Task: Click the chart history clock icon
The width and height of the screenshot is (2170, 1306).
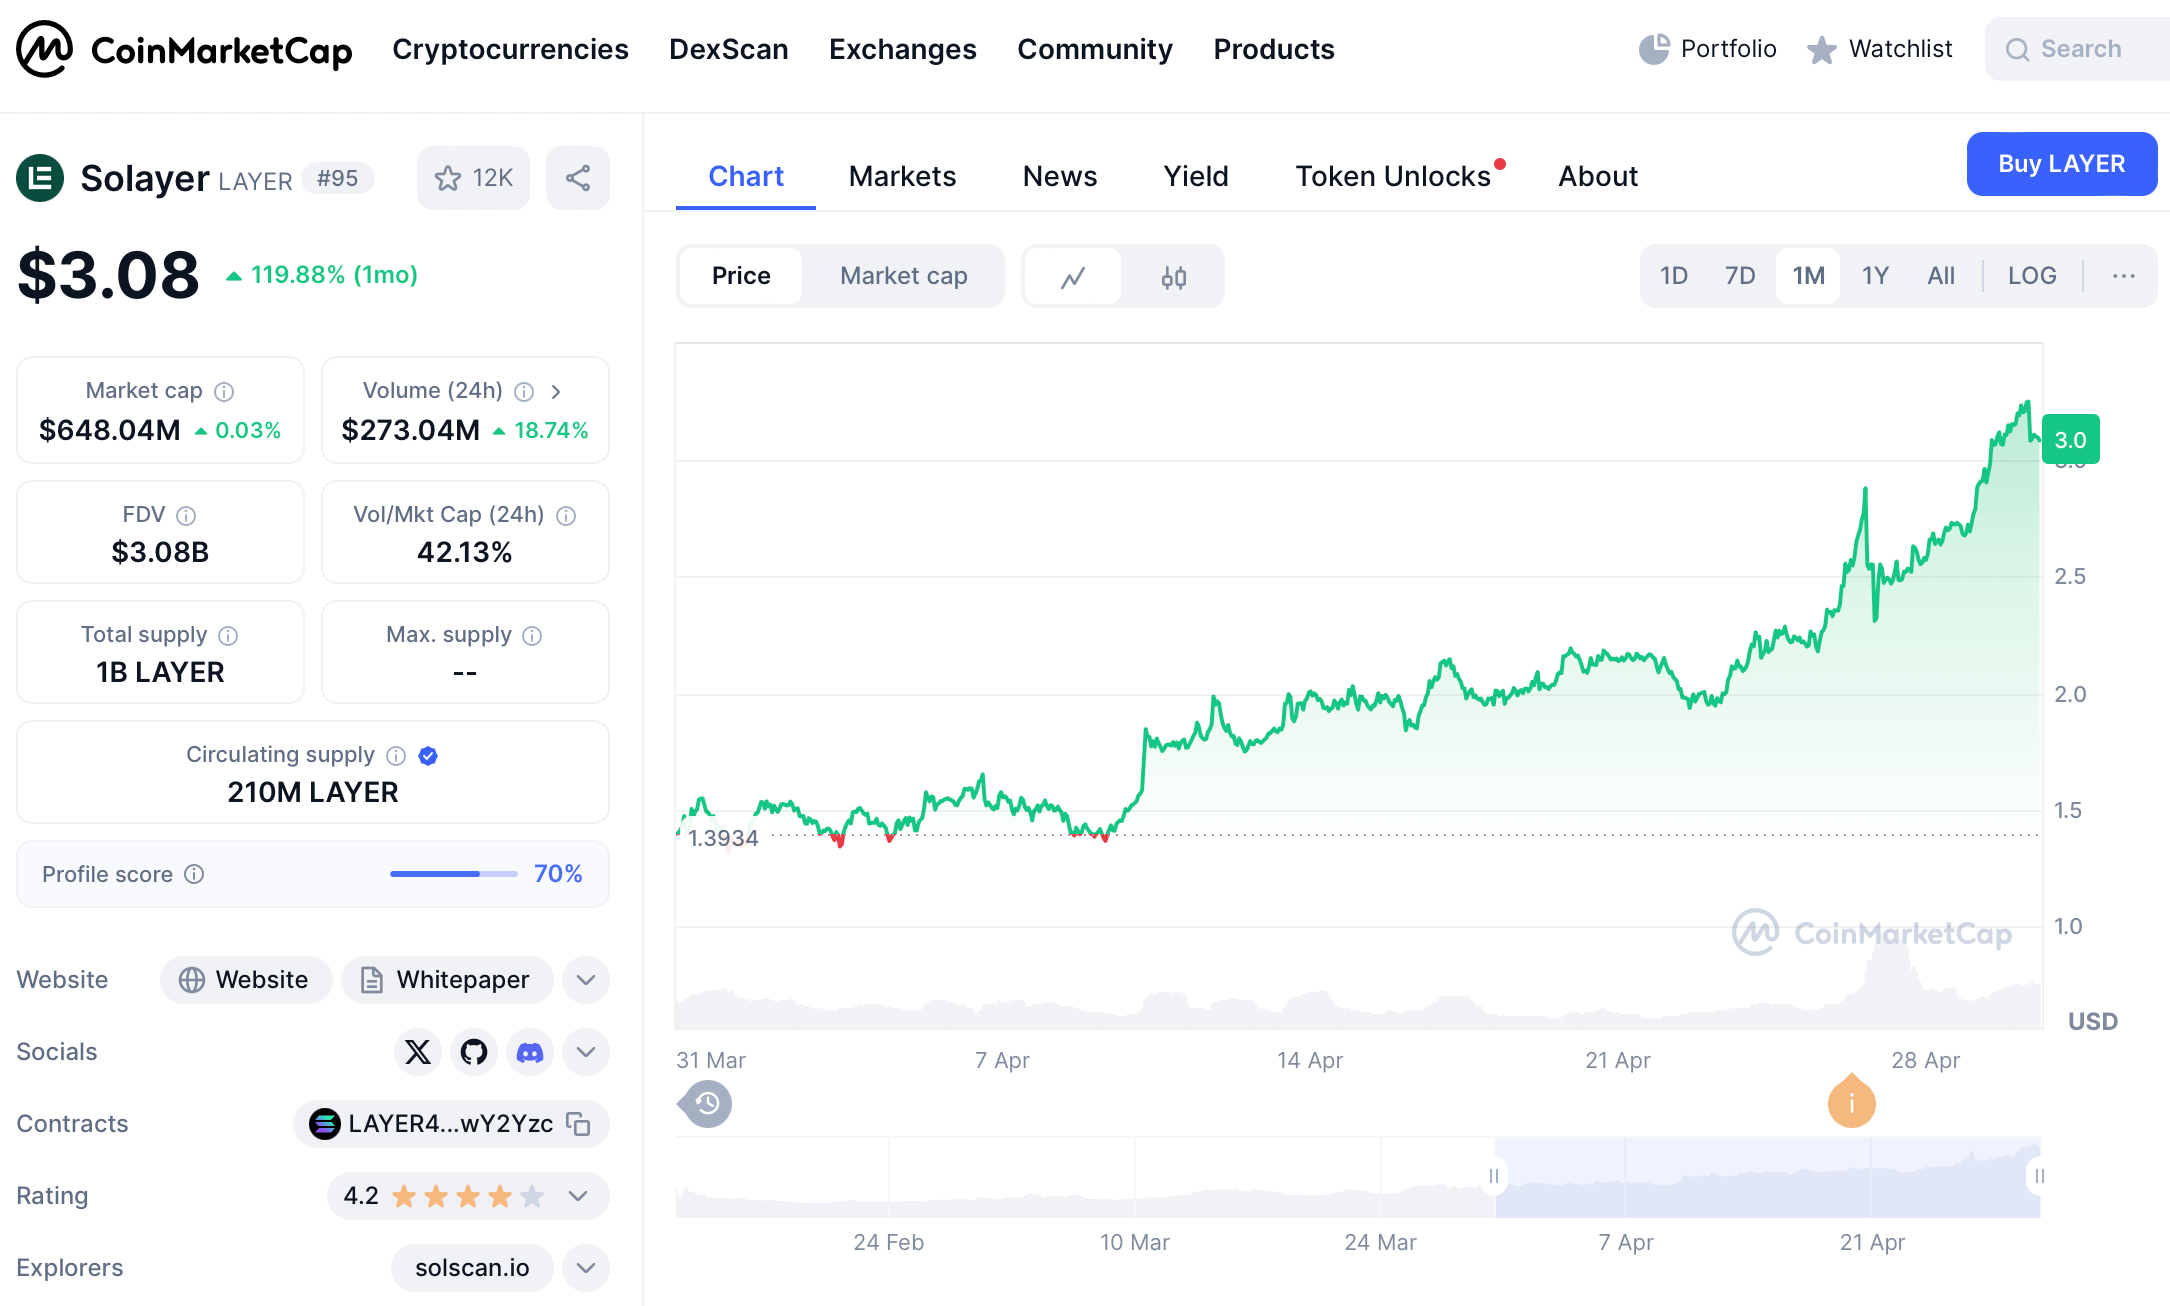Action: (706, 1104)
